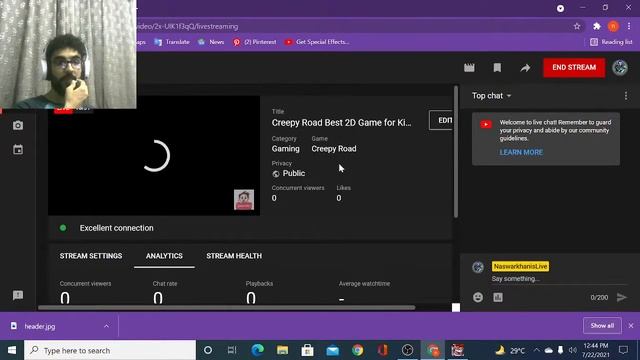
Task: Click the send message arrow icon
Action: 621,298
